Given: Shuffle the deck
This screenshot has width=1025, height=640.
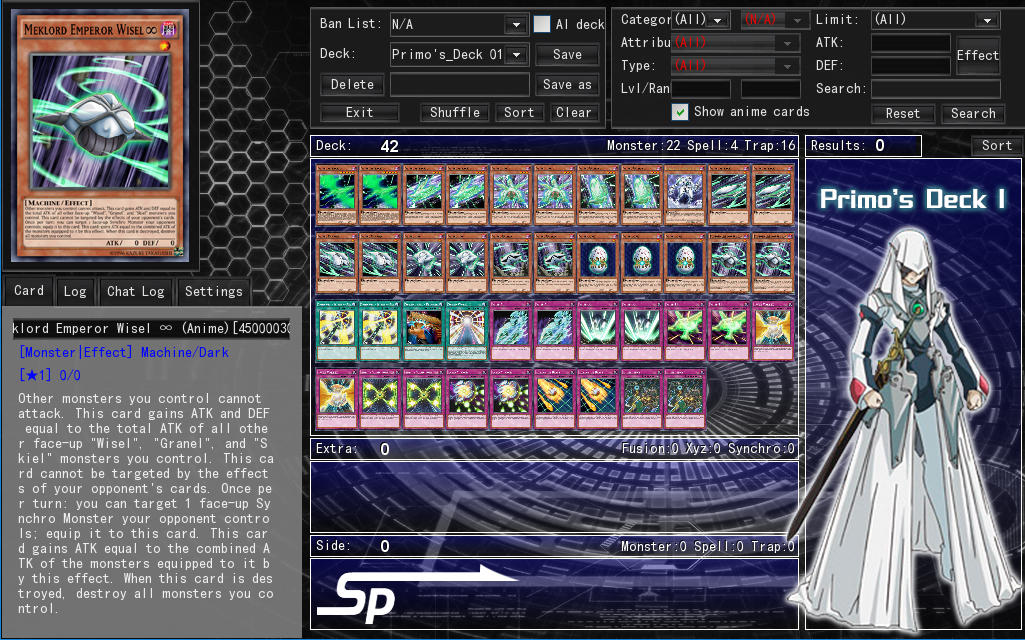Looking at the screenshot, I should click(x=455, y=112).
